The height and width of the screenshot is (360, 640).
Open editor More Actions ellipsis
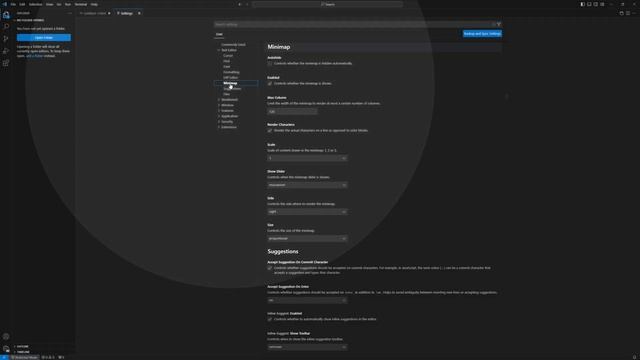(634, 13)
